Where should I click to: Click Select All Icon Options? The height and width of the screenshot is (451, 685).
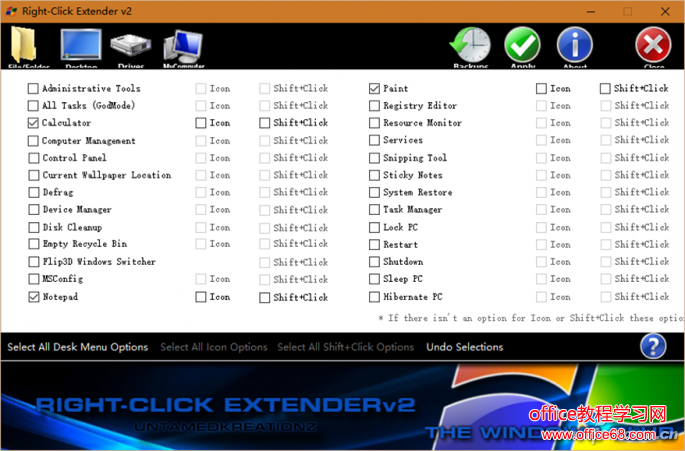point(214,347)
